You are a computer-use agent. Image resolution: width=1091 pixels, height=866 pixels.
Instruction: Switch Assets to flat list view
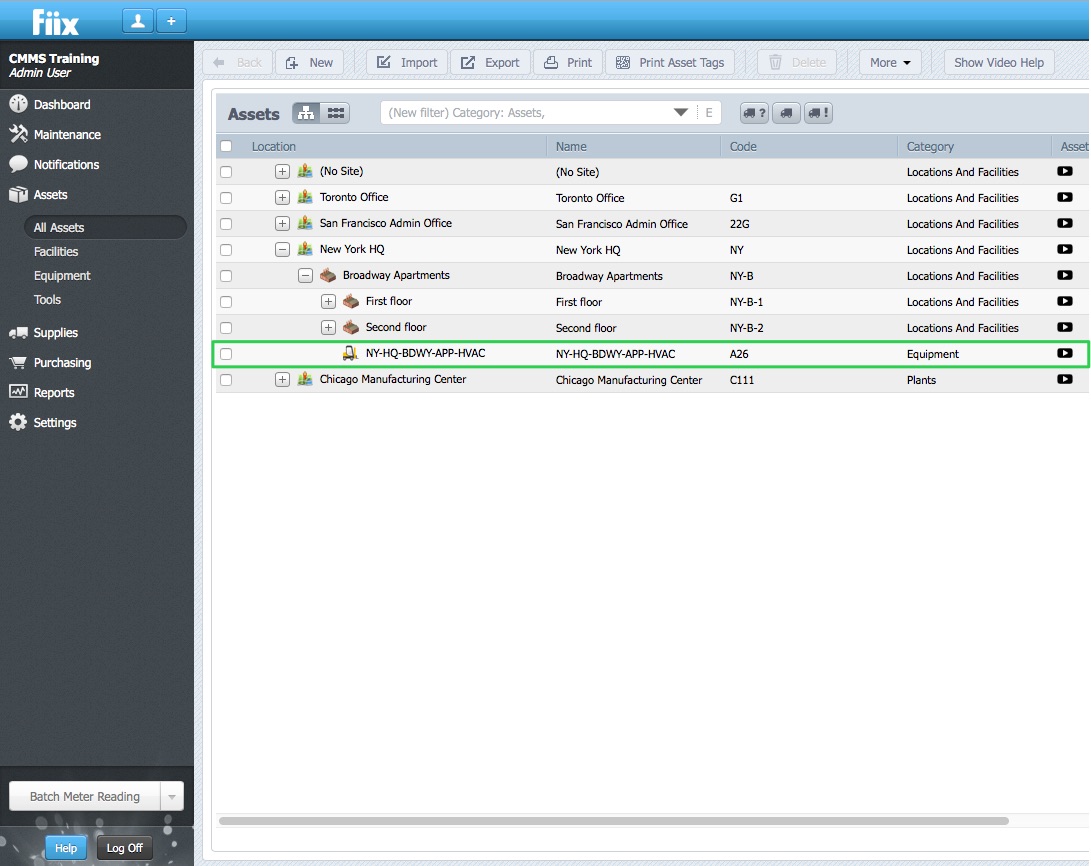coord(335,113)
